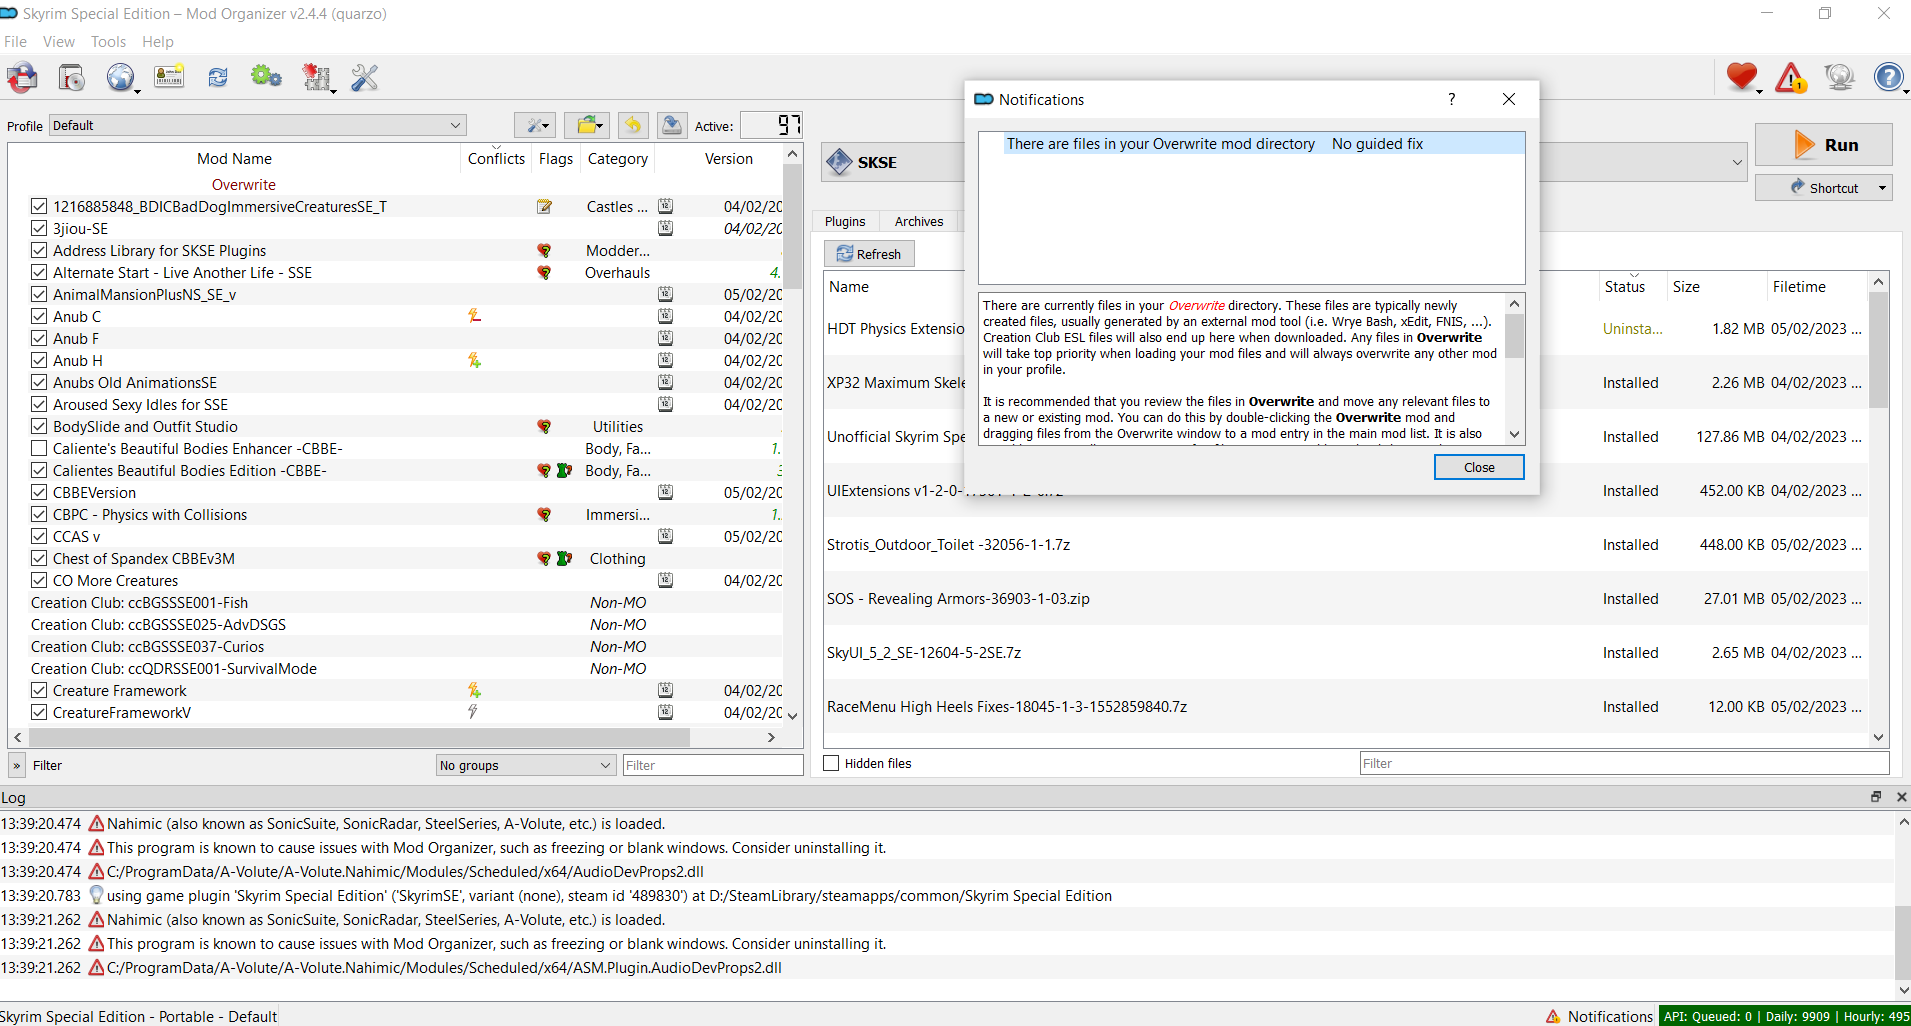Click flags icon on Chest of Spandex row
This screenshot has width=1911, height=1026.
tap(554, 559)
